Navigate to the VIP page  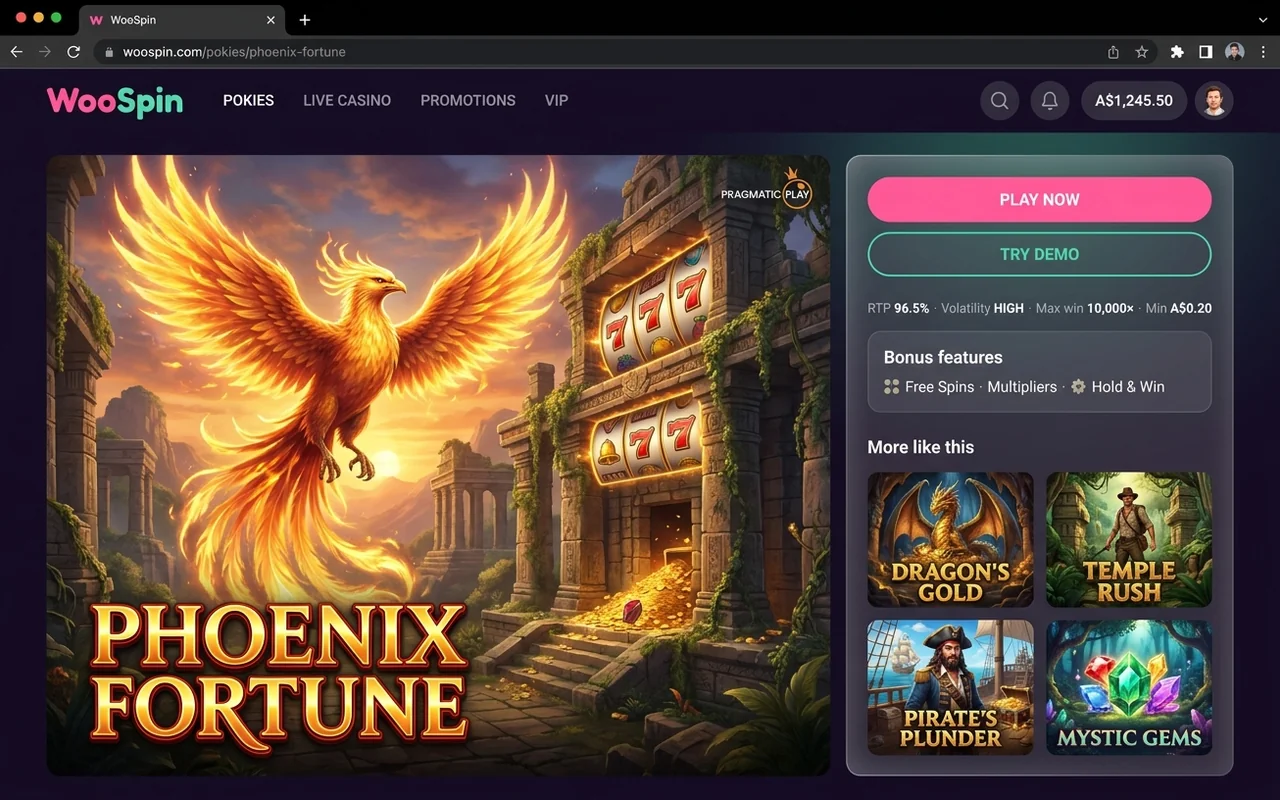point(556,101)
